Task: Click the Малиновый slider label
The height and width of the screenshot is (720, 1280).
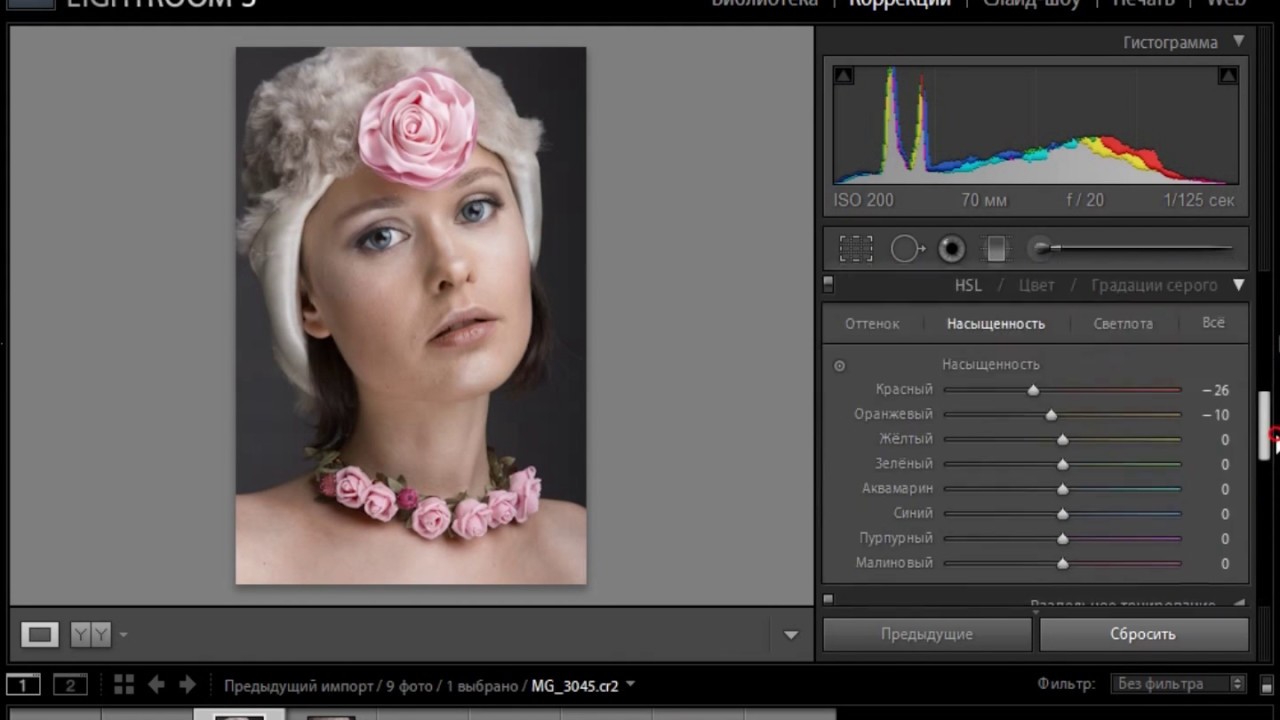Action: pos(894,563)
